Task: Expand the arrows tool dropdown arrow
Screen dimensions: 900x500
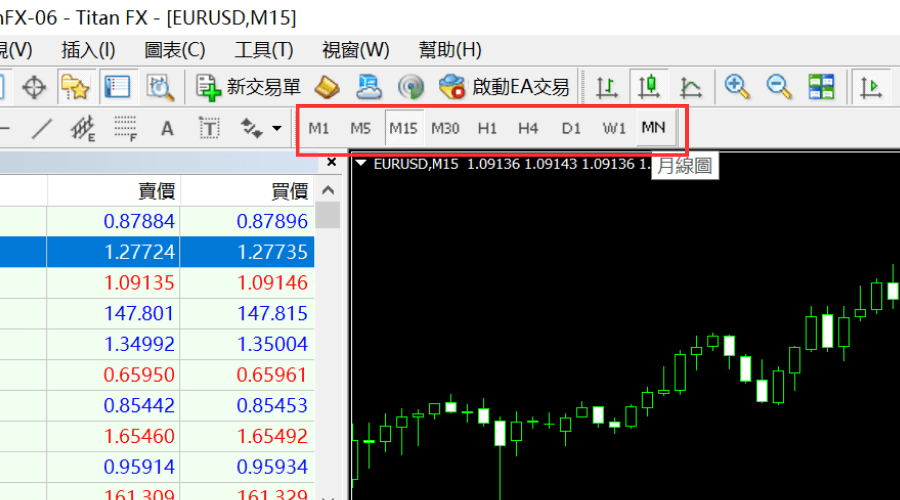Action: [277, 128]
